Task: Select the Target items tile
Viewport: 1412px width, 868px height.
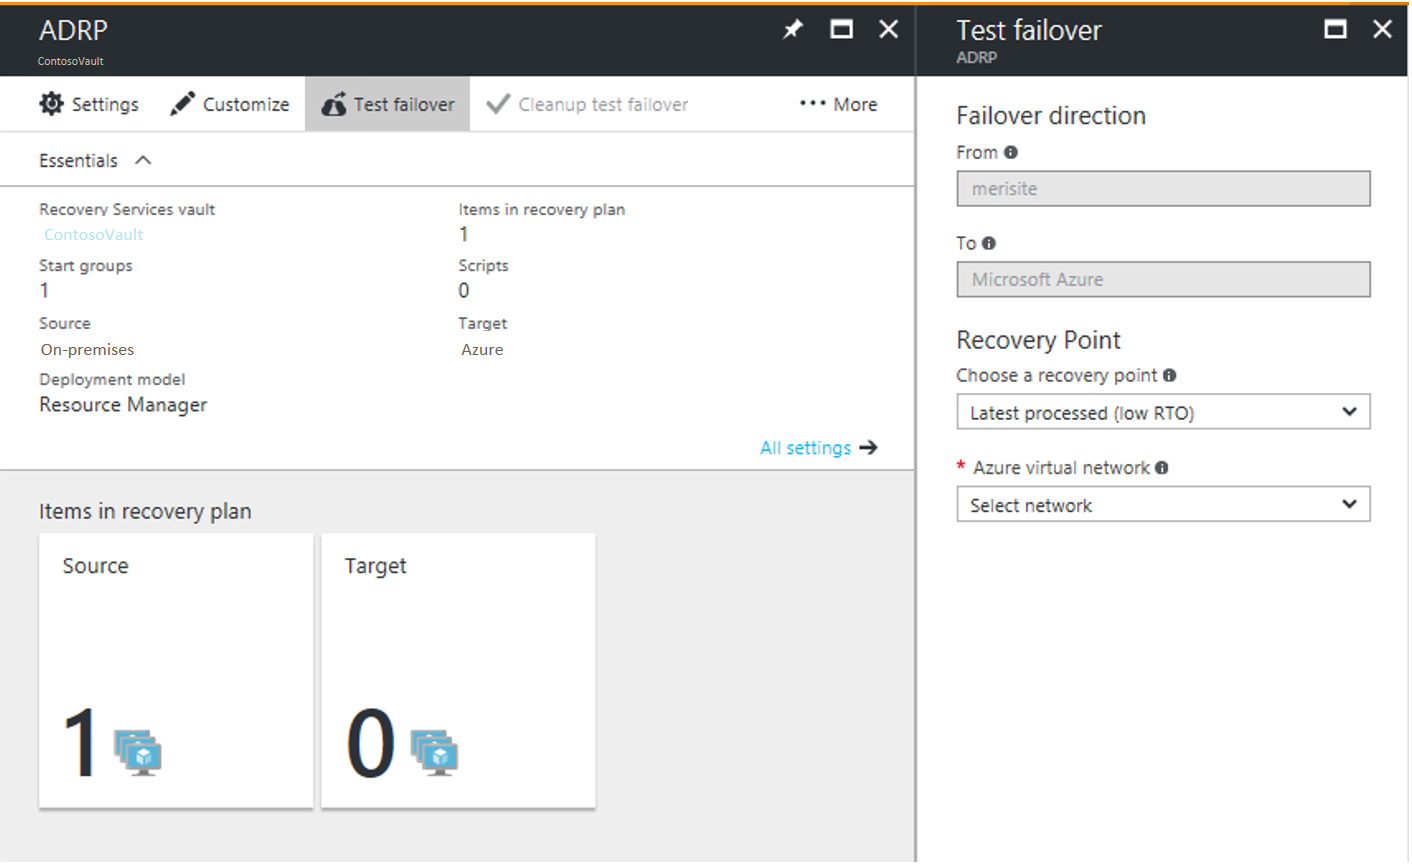Action: [457, 670]
